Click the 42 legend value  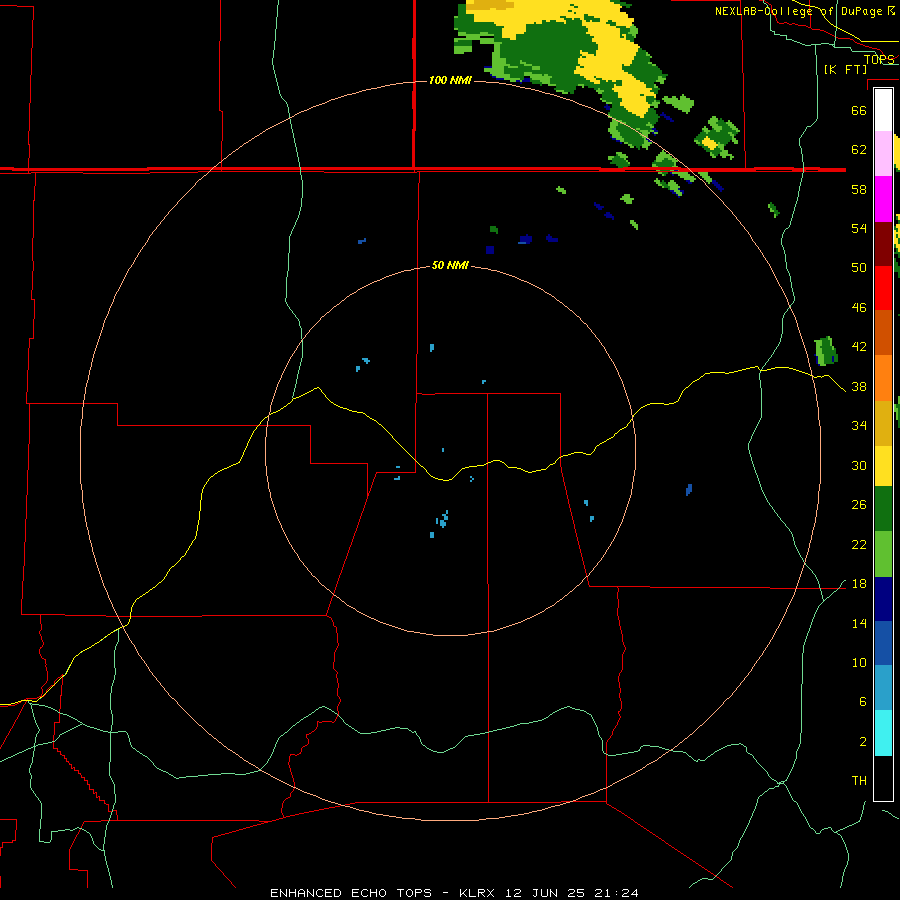pos(859,347)
